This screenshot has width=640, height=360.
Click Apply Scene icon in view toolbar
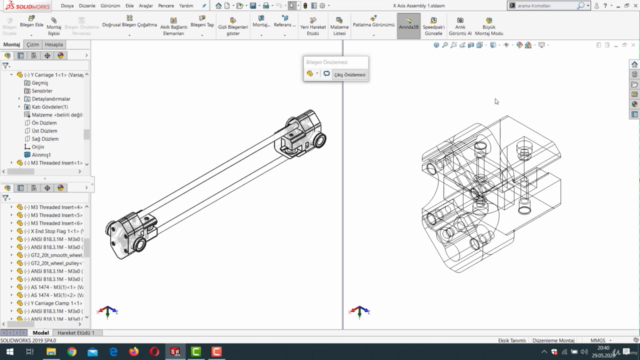point(528,45)
